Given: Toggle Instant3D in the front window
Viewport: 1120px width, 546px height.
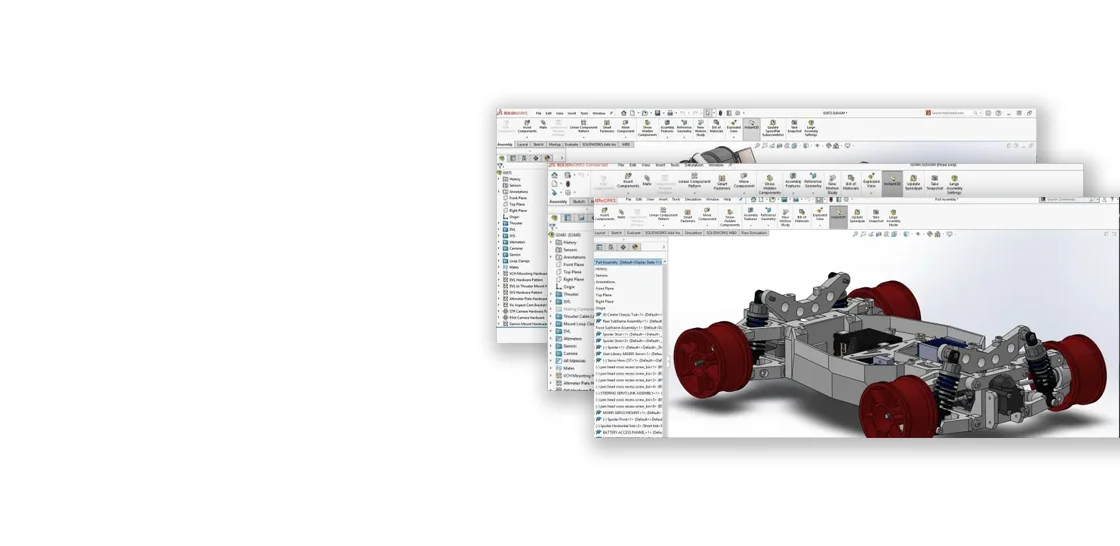Looking at the screenshot, I should pos(838,215).
